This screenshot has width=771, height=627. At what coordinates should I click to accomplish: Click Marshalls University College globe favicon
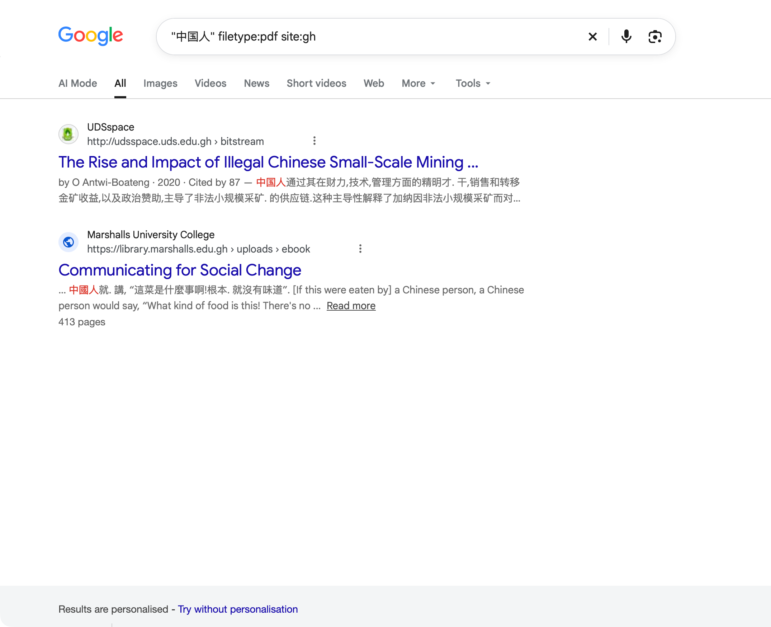coord(68,242)
